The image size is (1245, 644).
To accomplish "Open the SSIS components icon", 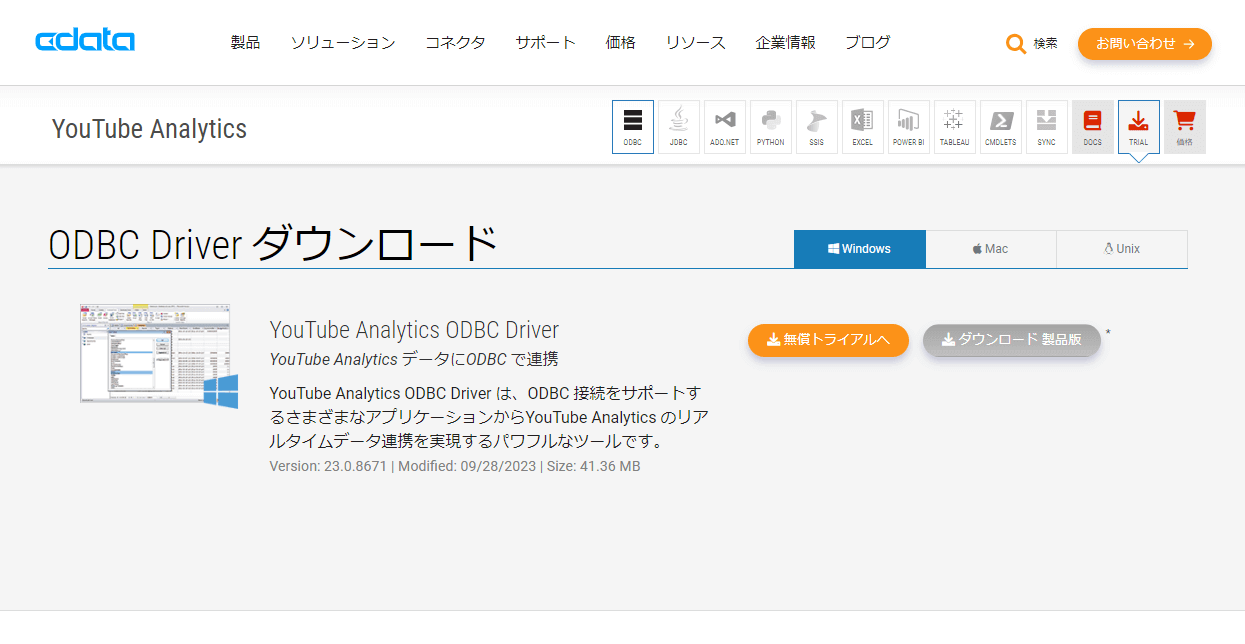I will click(x=817, y=127).
